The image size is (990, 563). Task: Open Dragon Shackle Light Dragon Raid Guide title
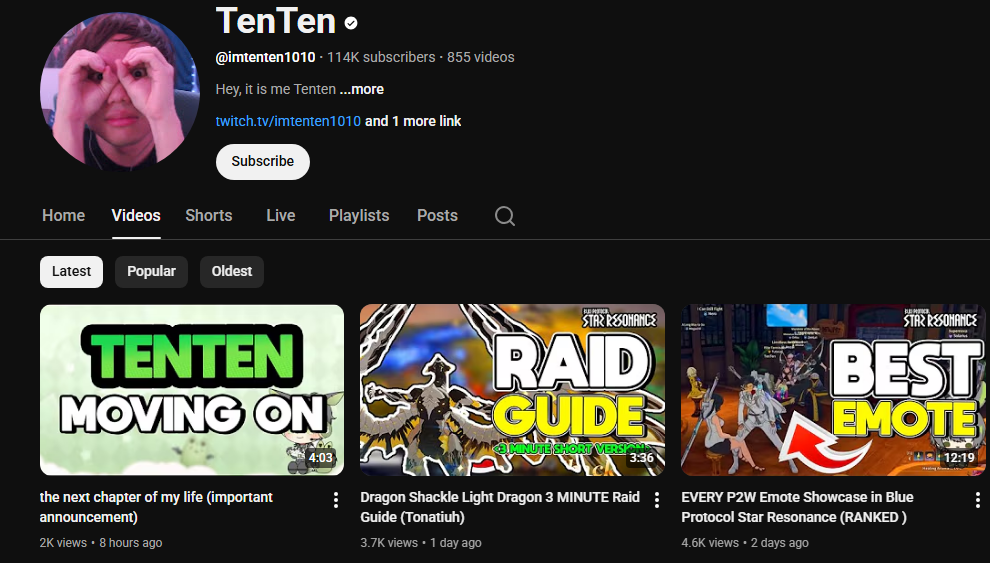pyautogui.click(x=500, y=507)
